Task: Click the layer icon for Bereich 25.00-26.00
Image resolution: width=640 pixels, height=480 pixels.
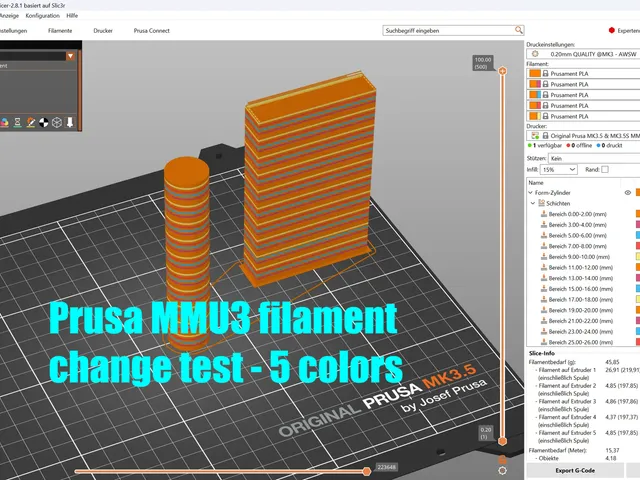Action: (544, 342)
